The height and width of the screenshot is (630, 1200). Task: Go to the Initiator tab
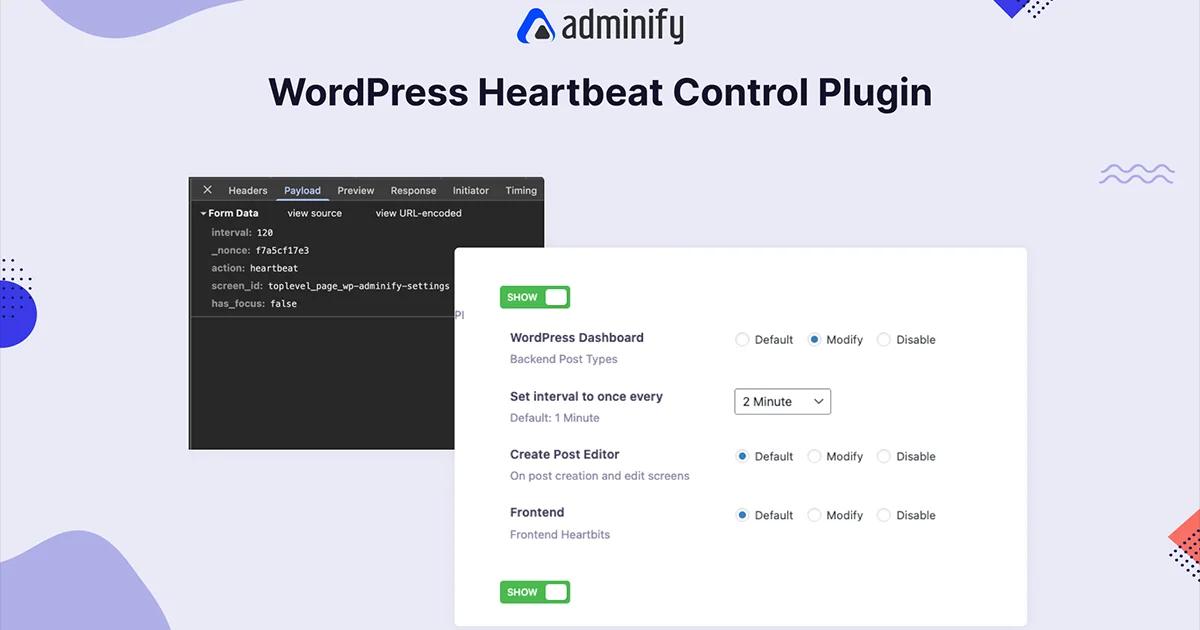[470, 191]
